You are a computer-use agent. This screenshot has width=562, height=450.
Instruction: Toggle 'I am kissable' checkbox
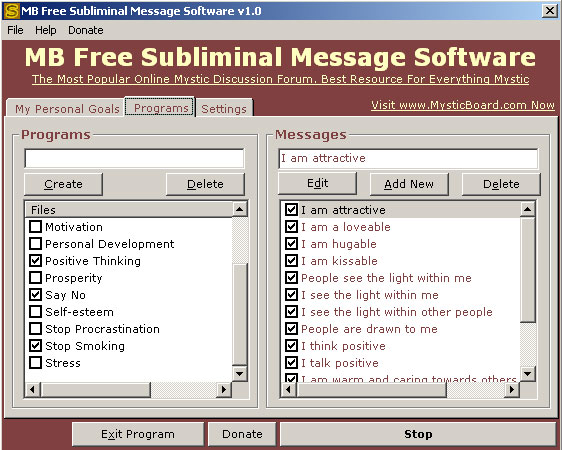[291, 260]
